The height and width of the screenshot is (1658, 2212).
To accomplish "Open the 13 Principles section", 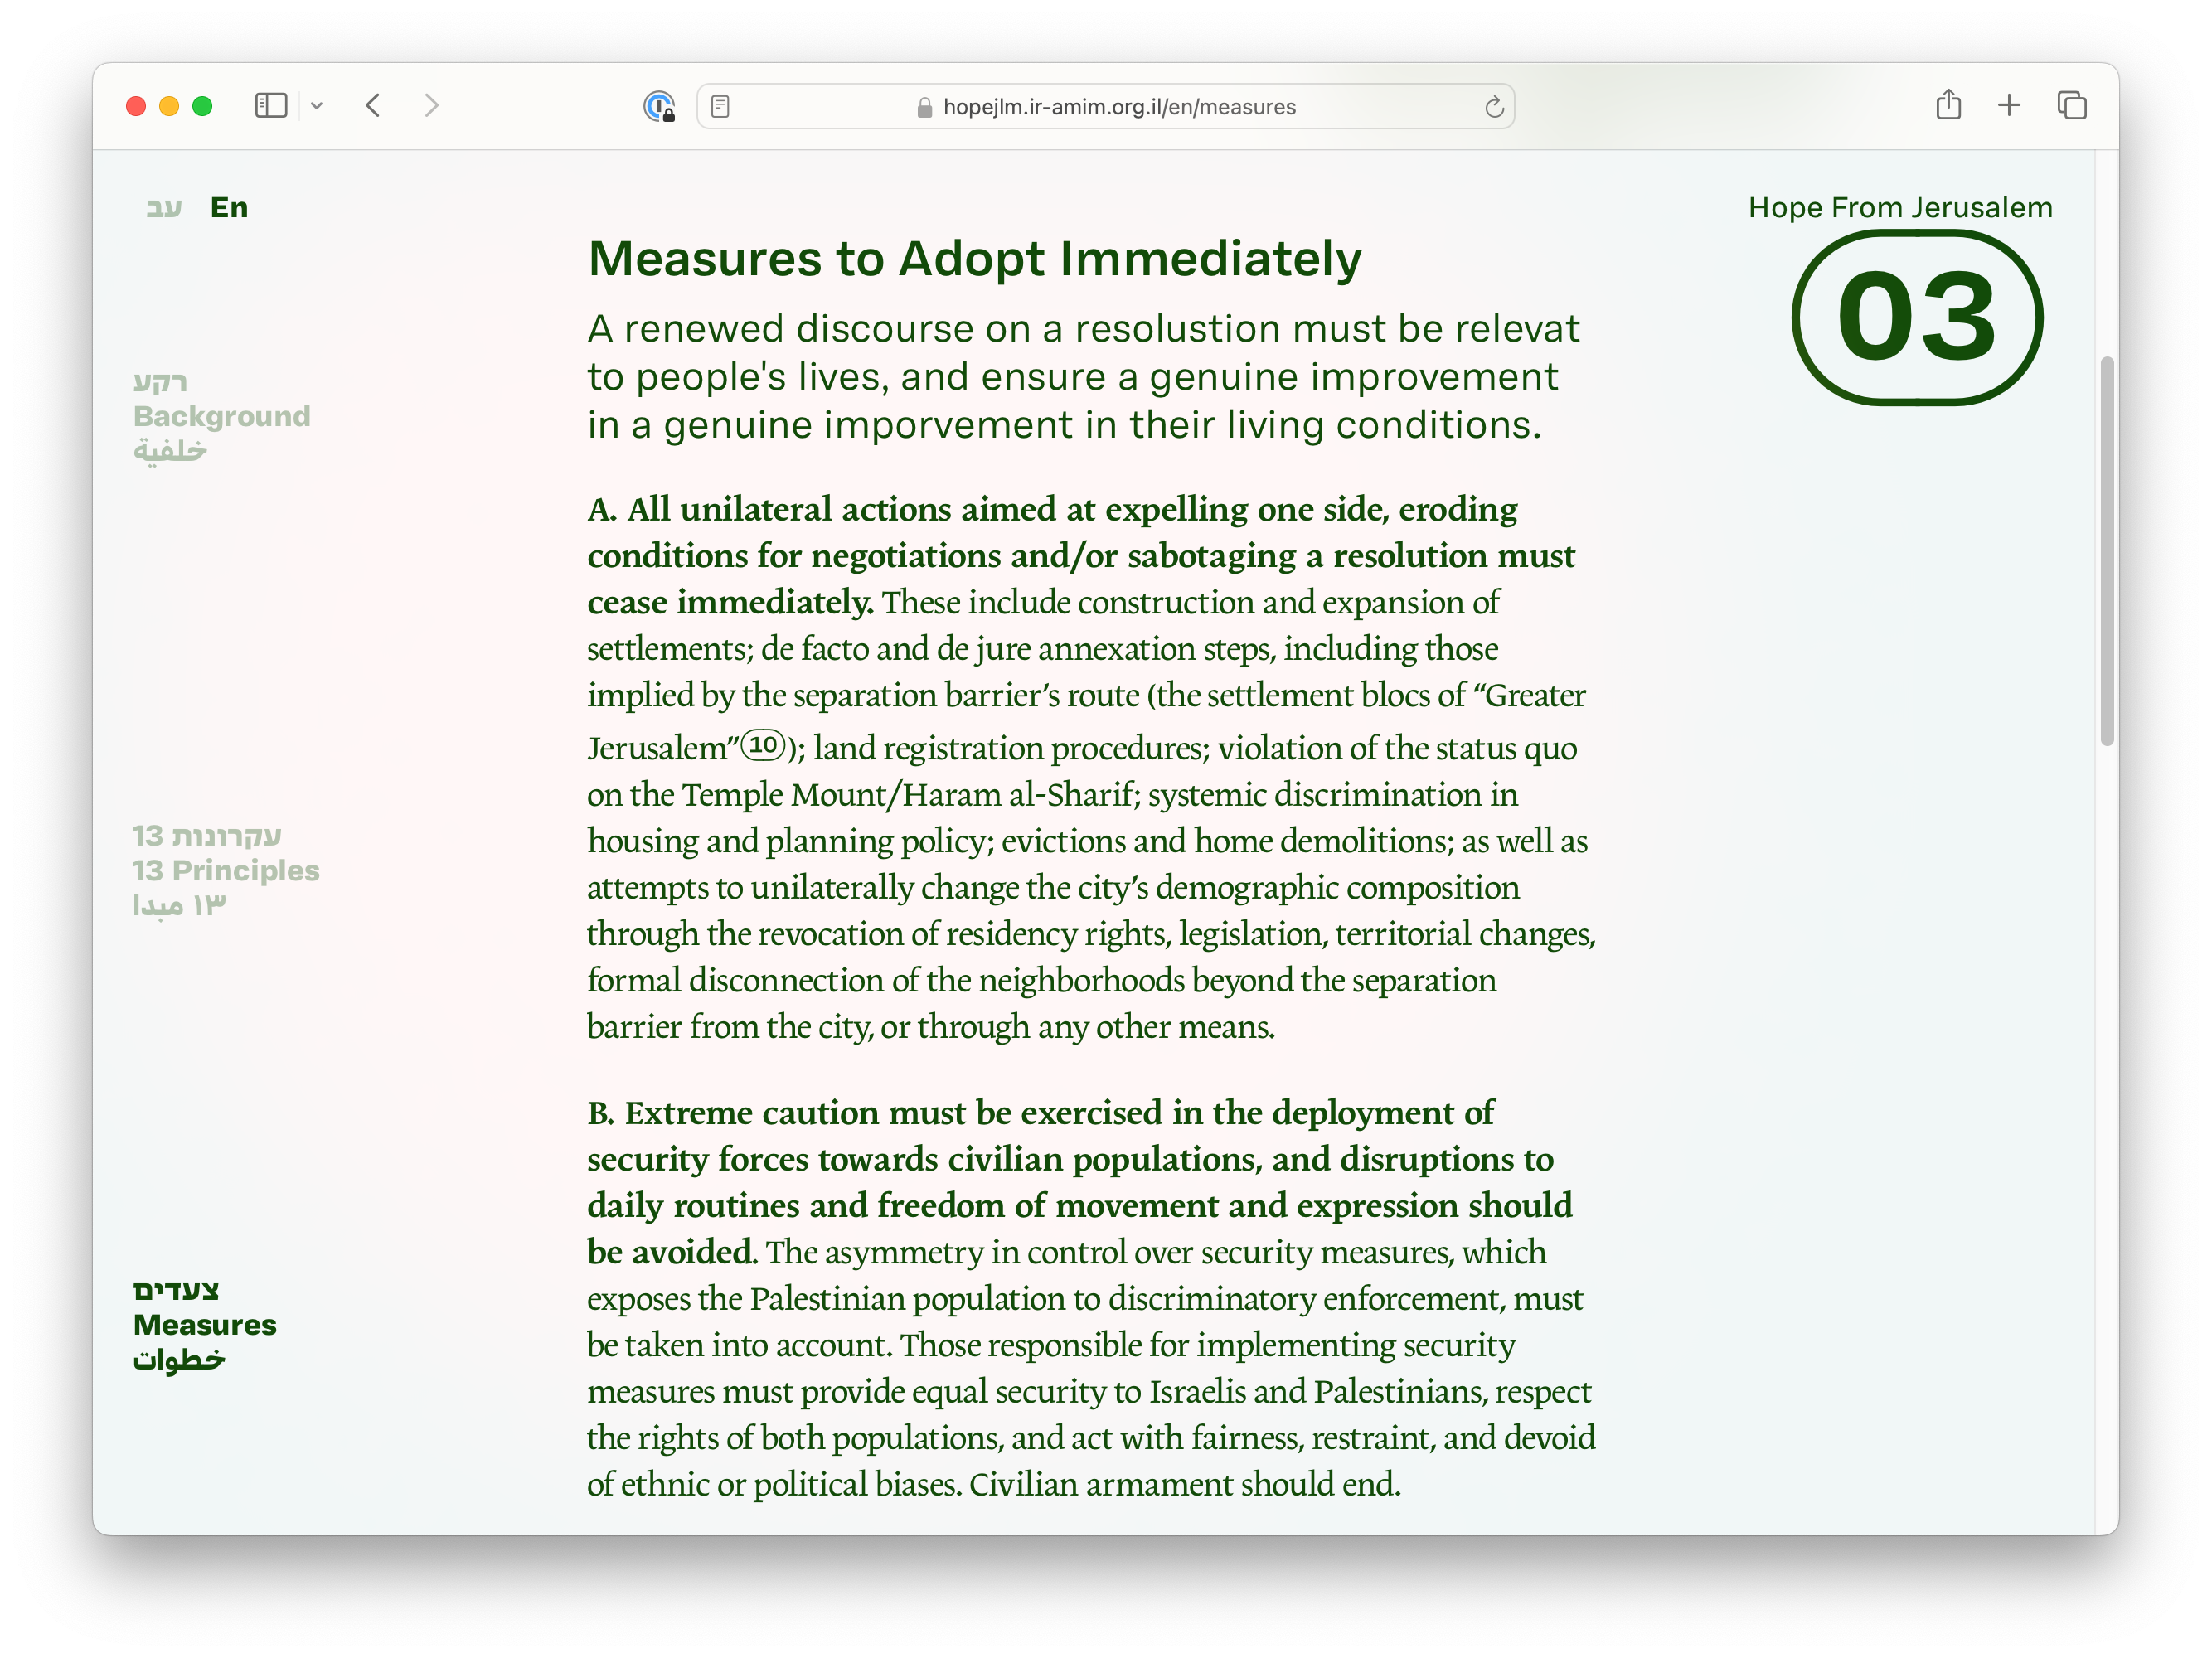I will click(x=225, y=870).
